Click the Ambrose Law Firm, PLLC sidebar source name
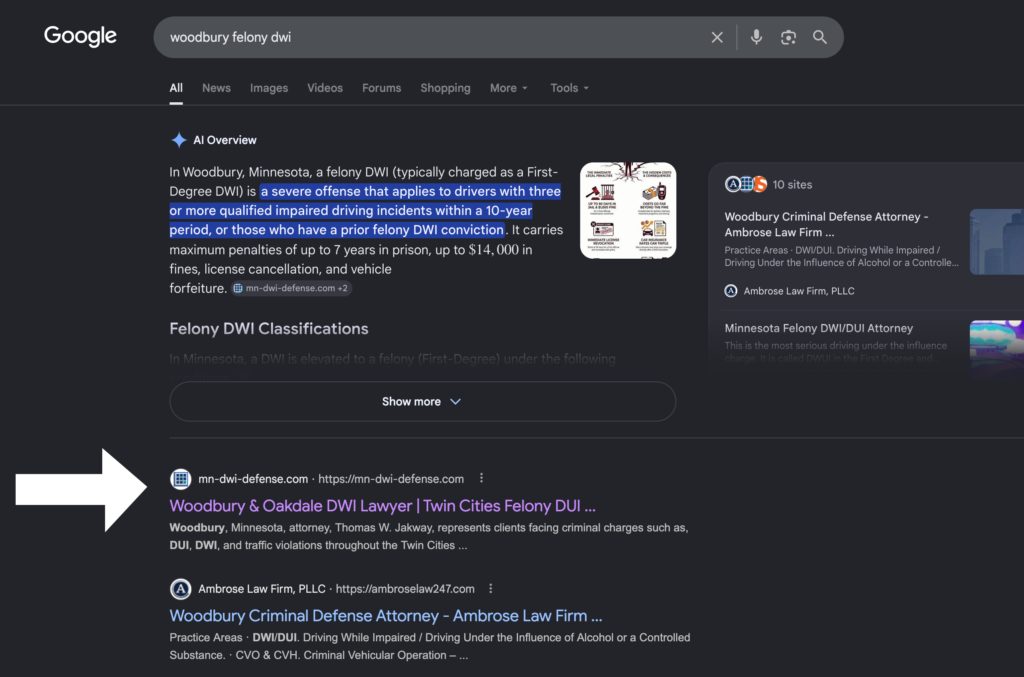Viewport: 1024px width, 677px height. click(x=799, y=291)
